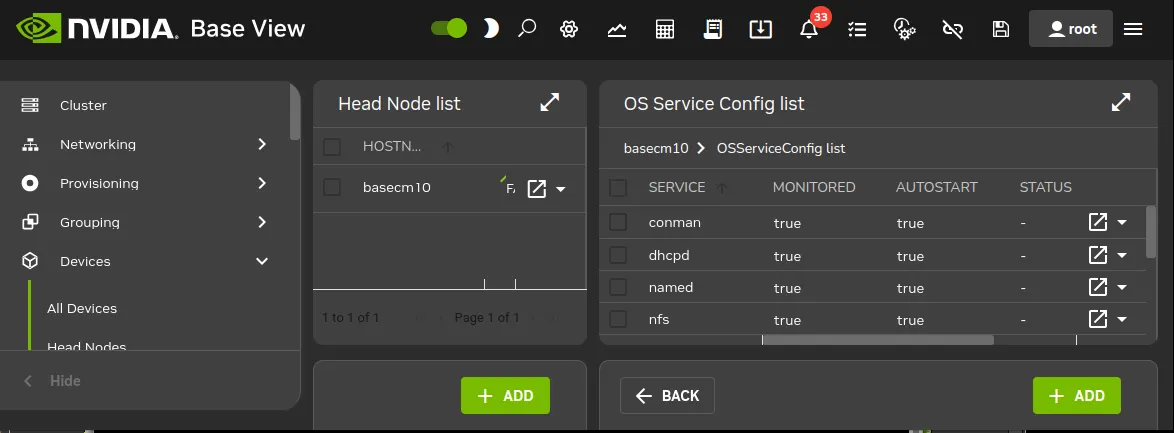This screenshot has width=1174, height=433.
Task: Expand the Grouping chevron
Action: click(262, 222)
